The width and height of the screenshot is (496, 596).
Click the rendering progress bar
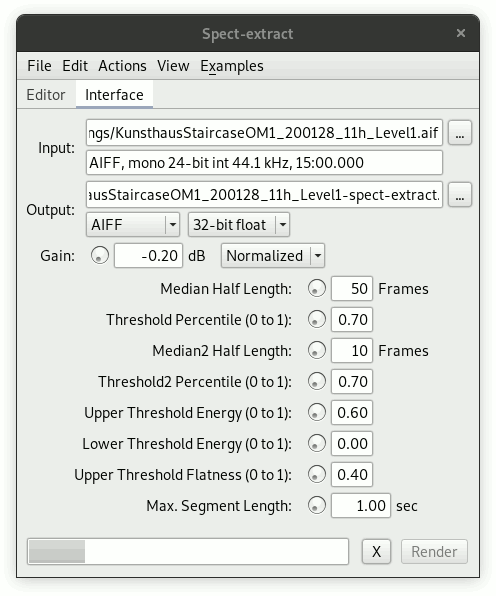[x=188, y=551]
